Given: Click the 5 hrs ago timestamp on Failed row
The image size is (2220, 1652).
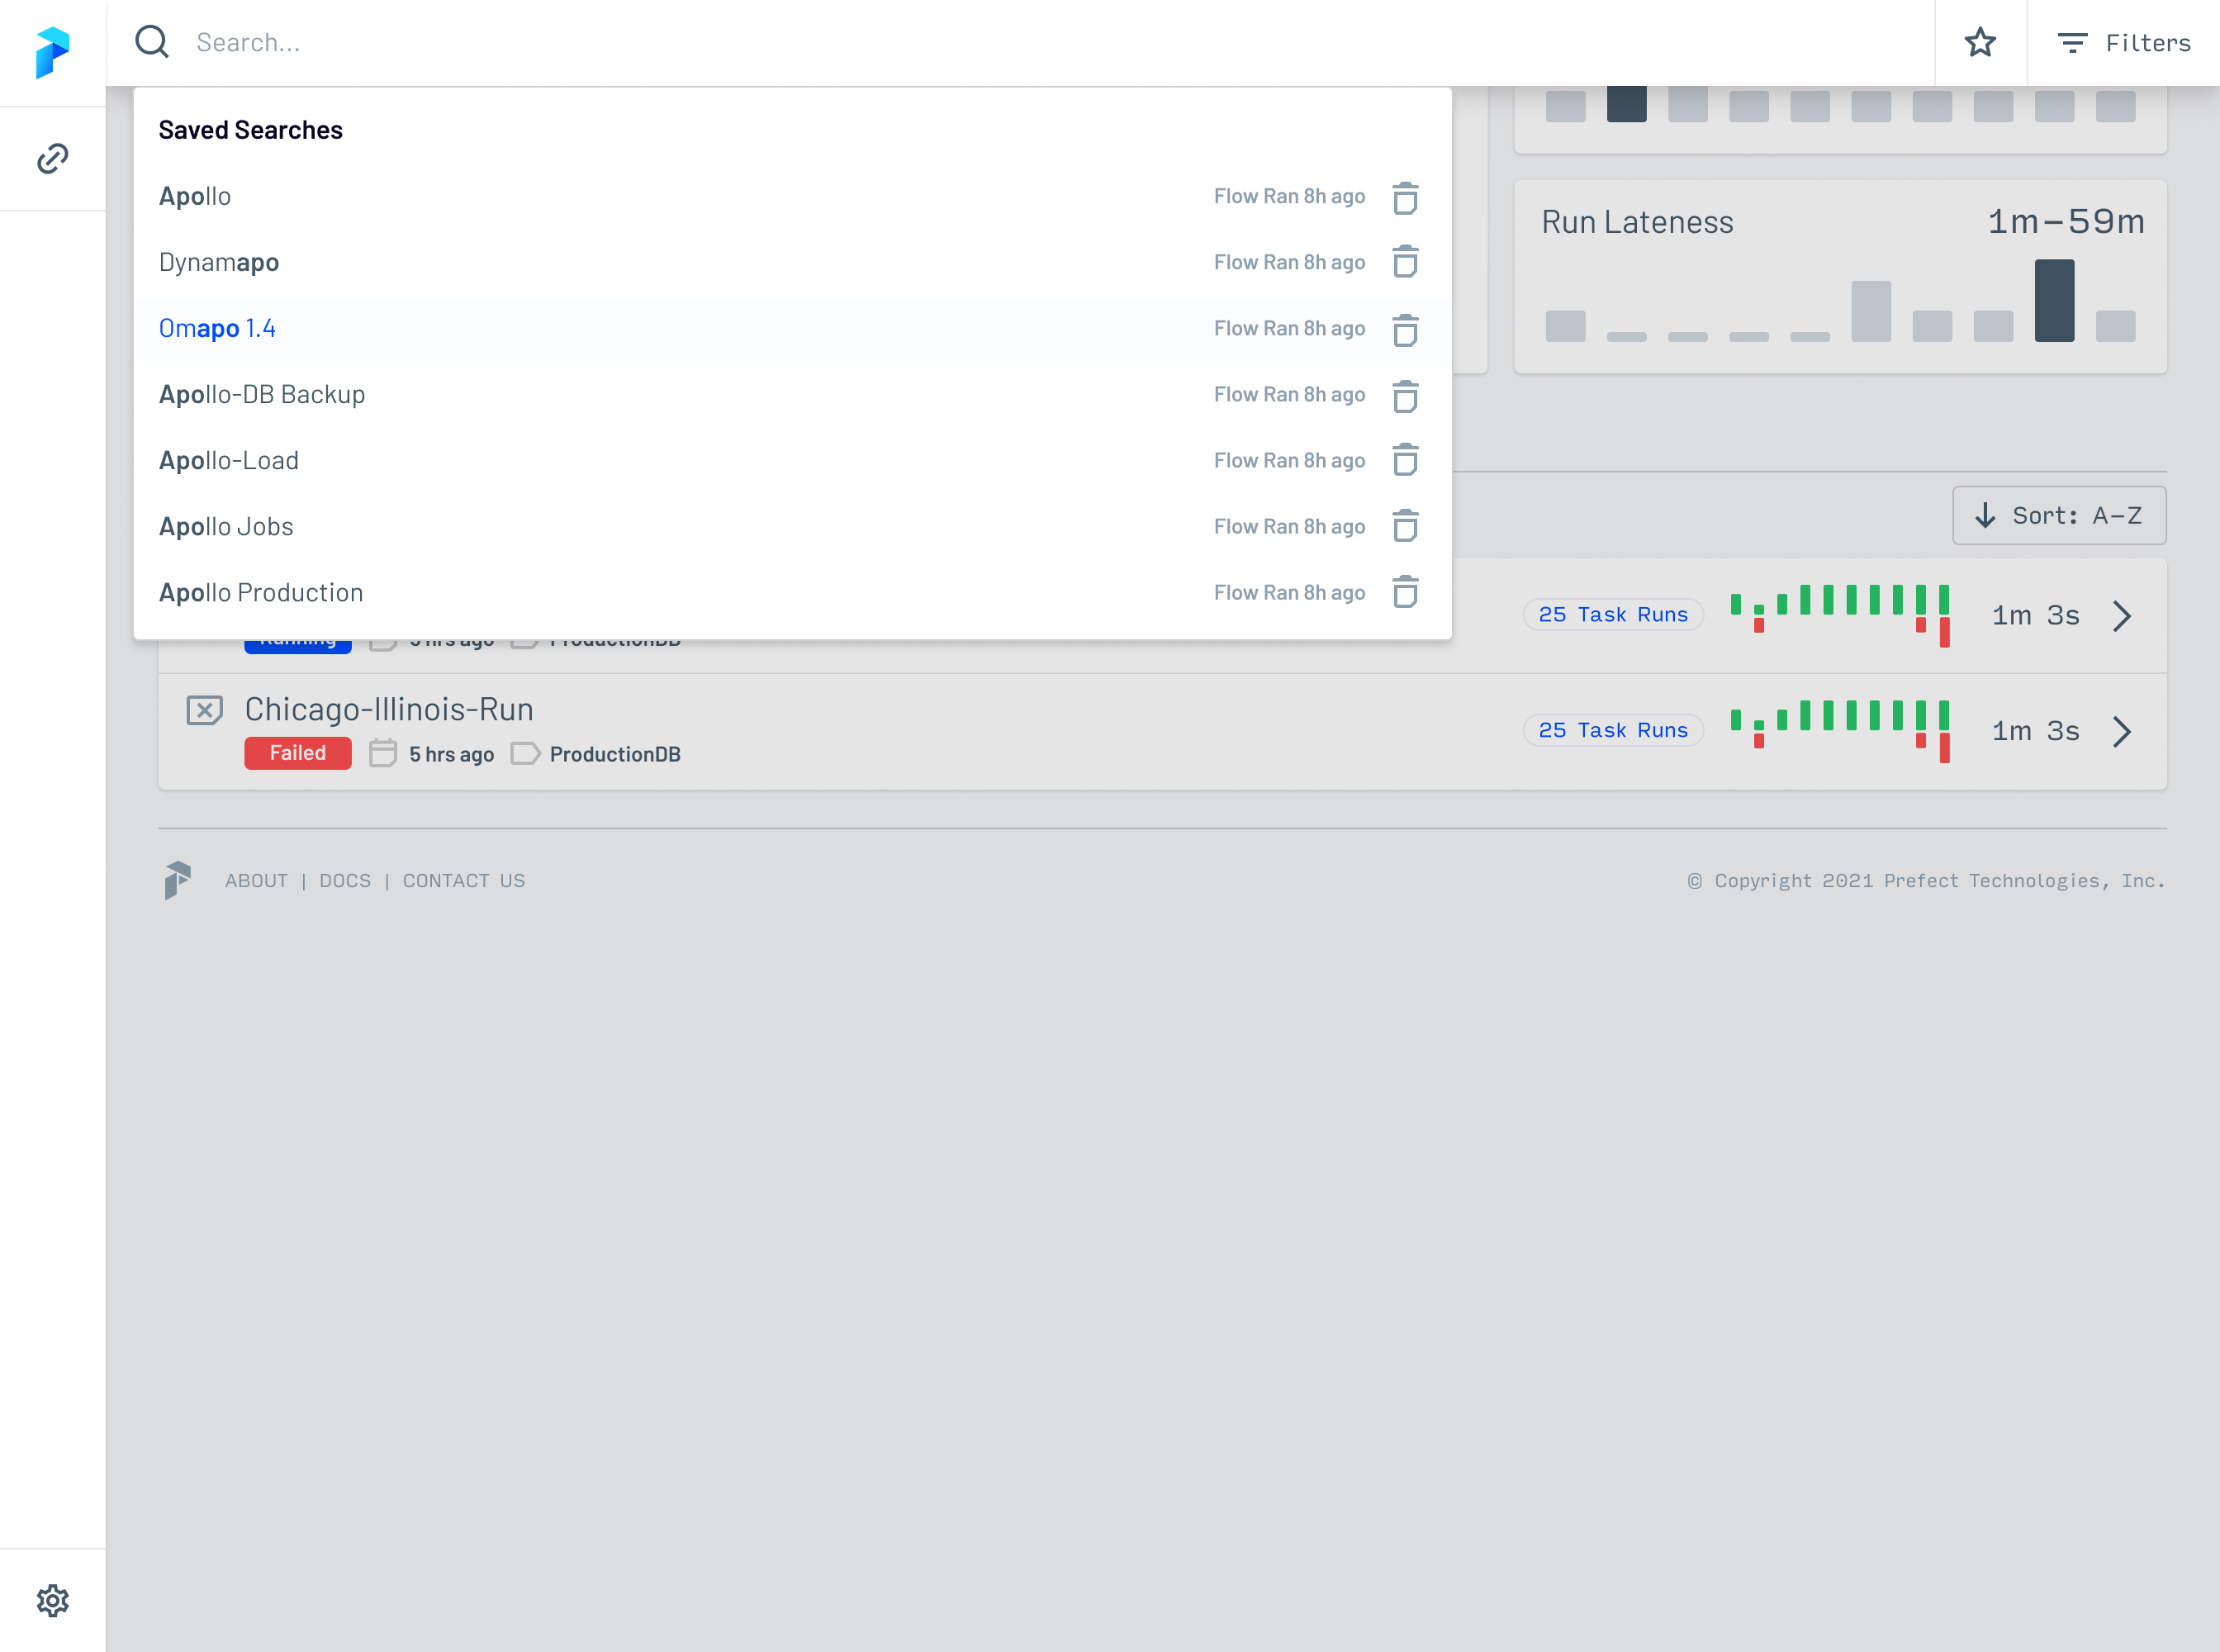Looking at the screenshot, I should [451, 754].
